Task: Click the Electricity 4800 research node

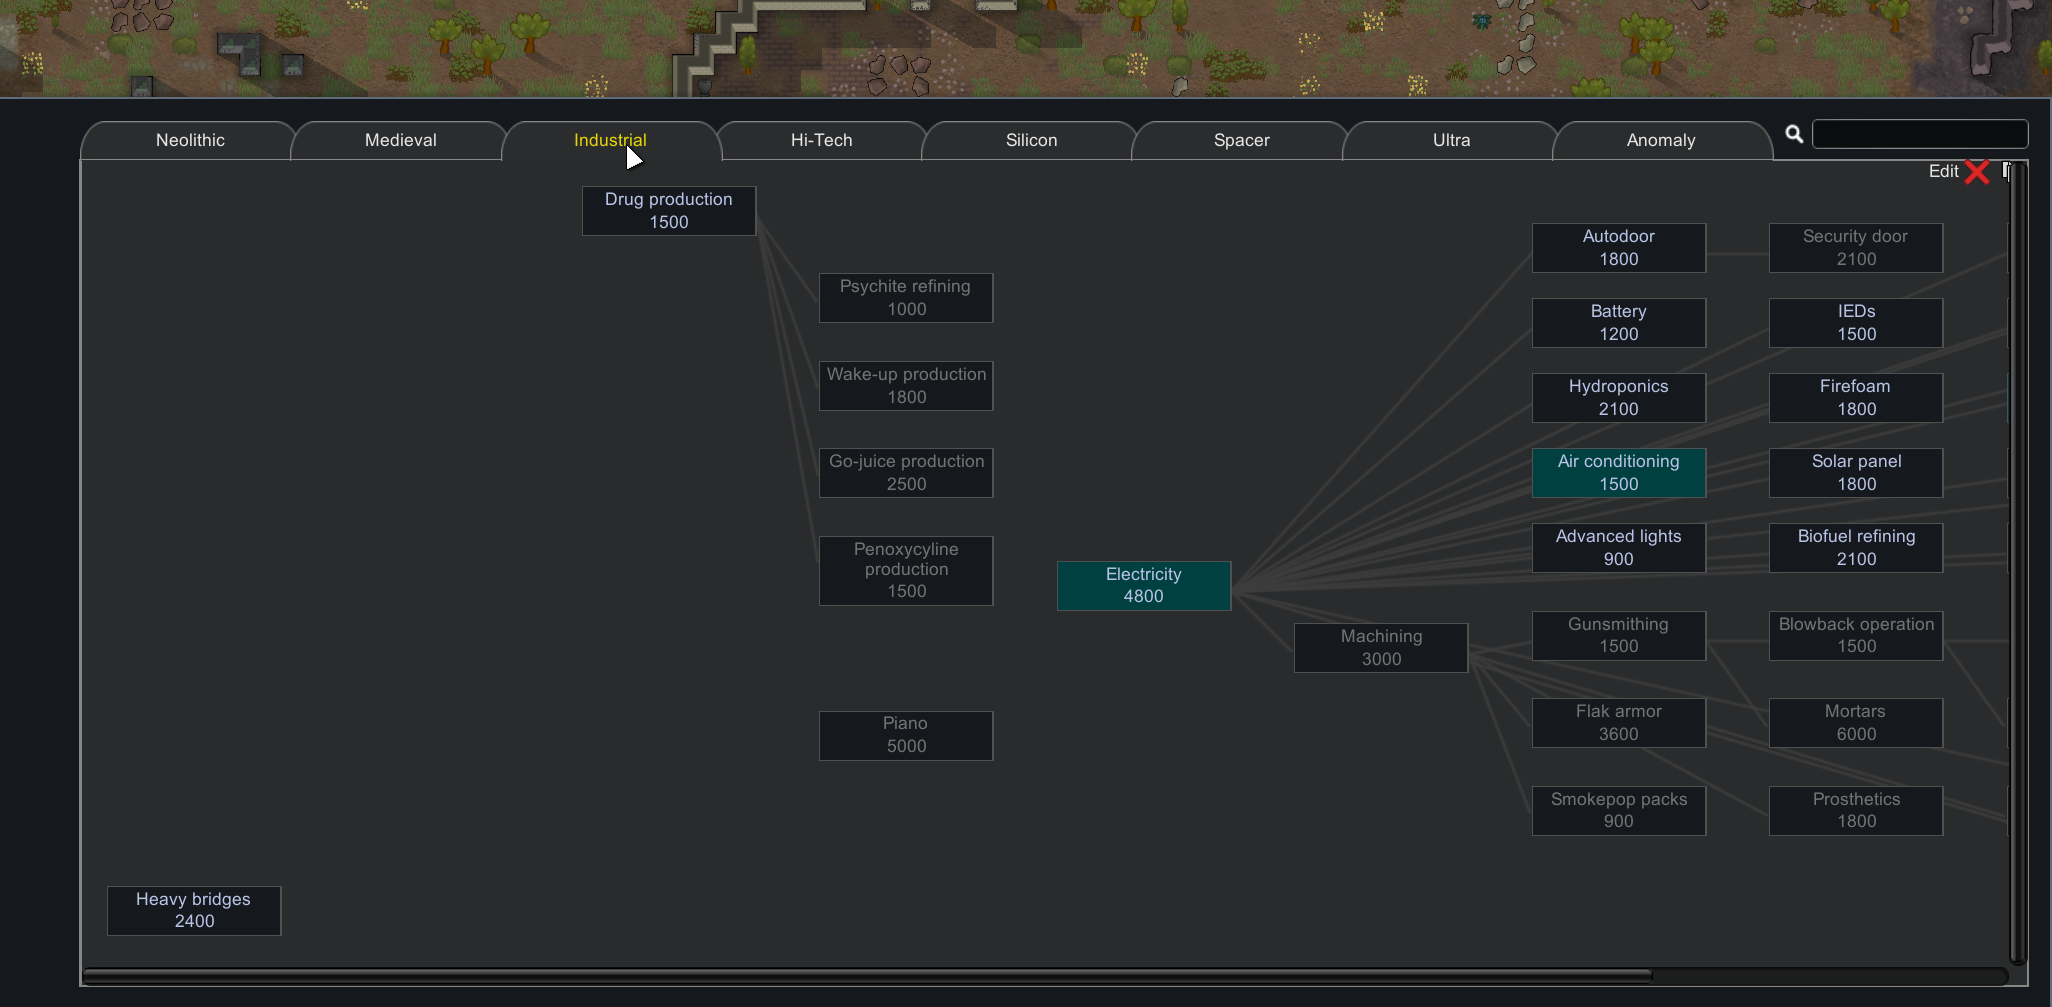Action: (x=1144, y=586)
